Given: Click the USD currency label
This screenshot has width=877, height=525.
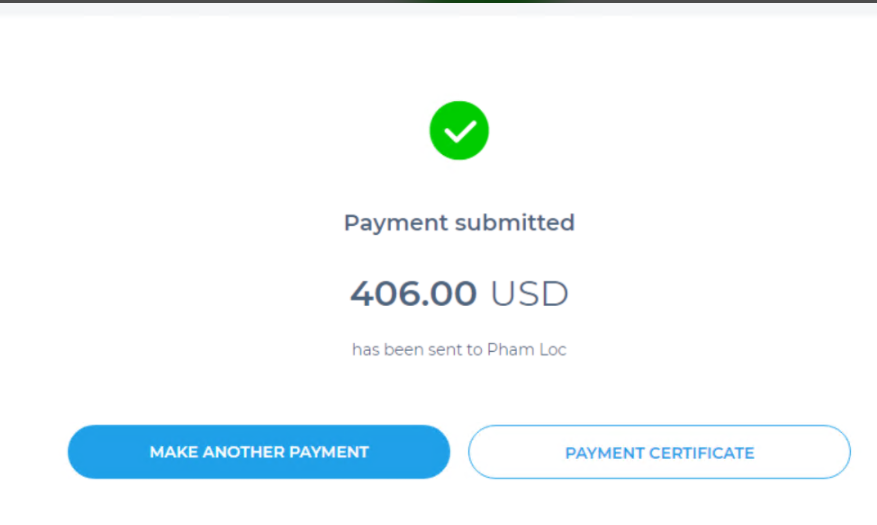Looking at the screenshot, I should coord(529,293).
